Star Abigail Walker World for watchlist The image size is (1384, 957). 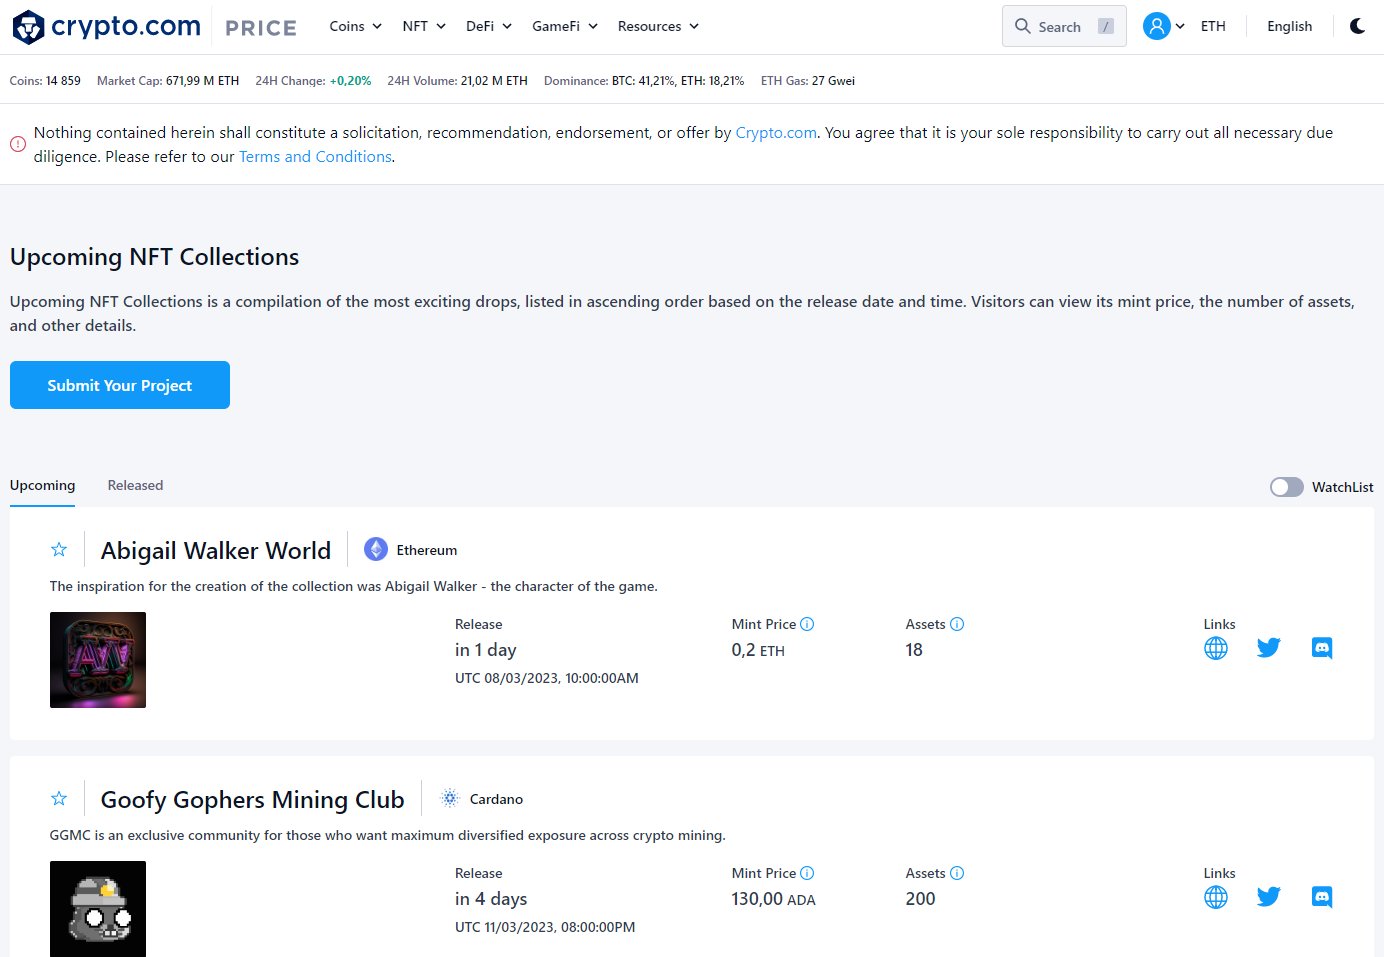coord(59,549)
